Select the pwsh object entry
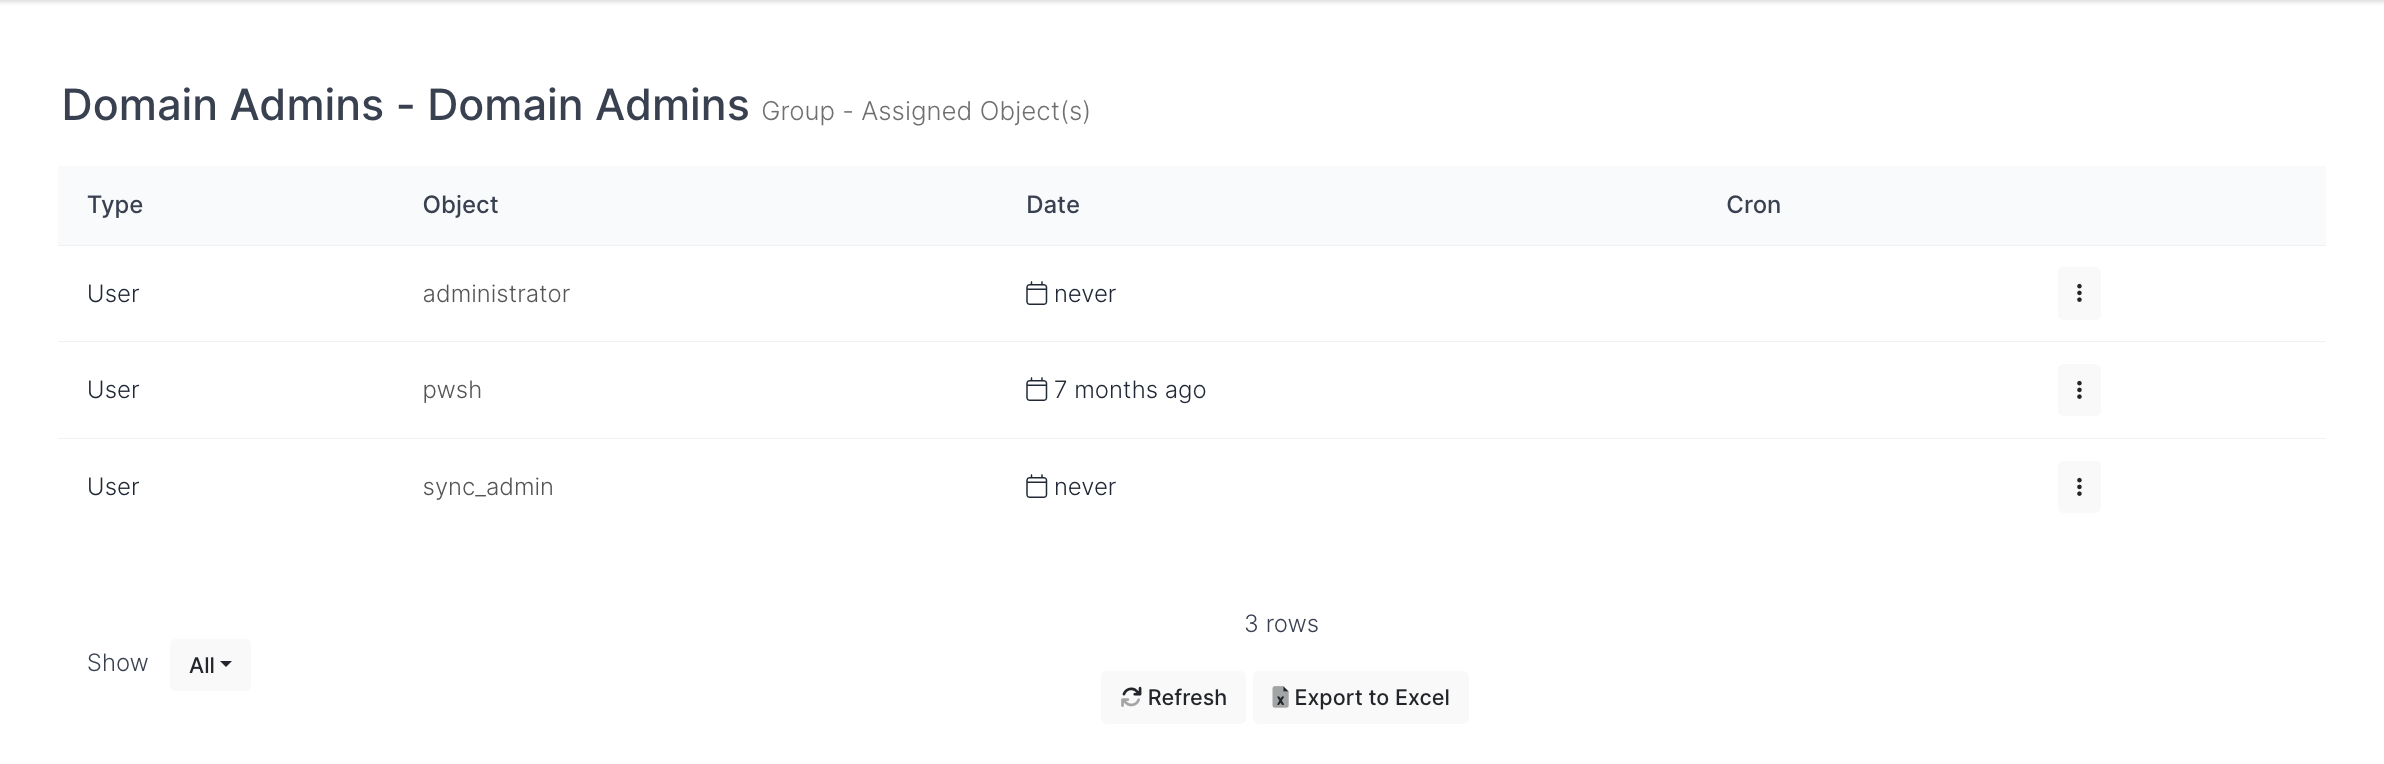 pos(452,390)
